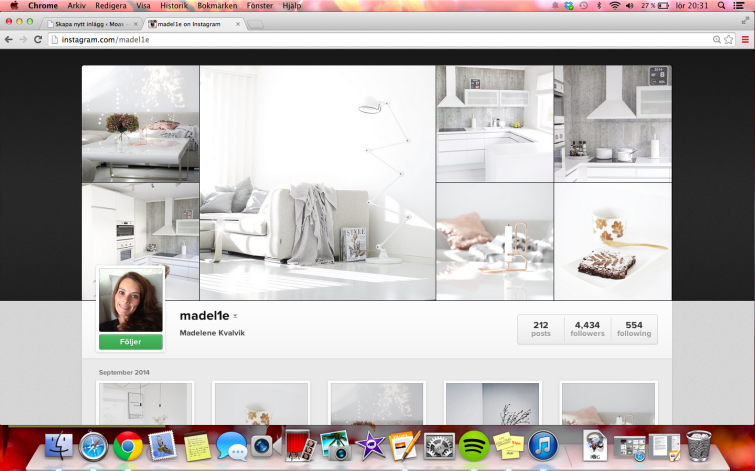
Task: Open the options dots beside madel1e username
Action: tap(235, 317)
